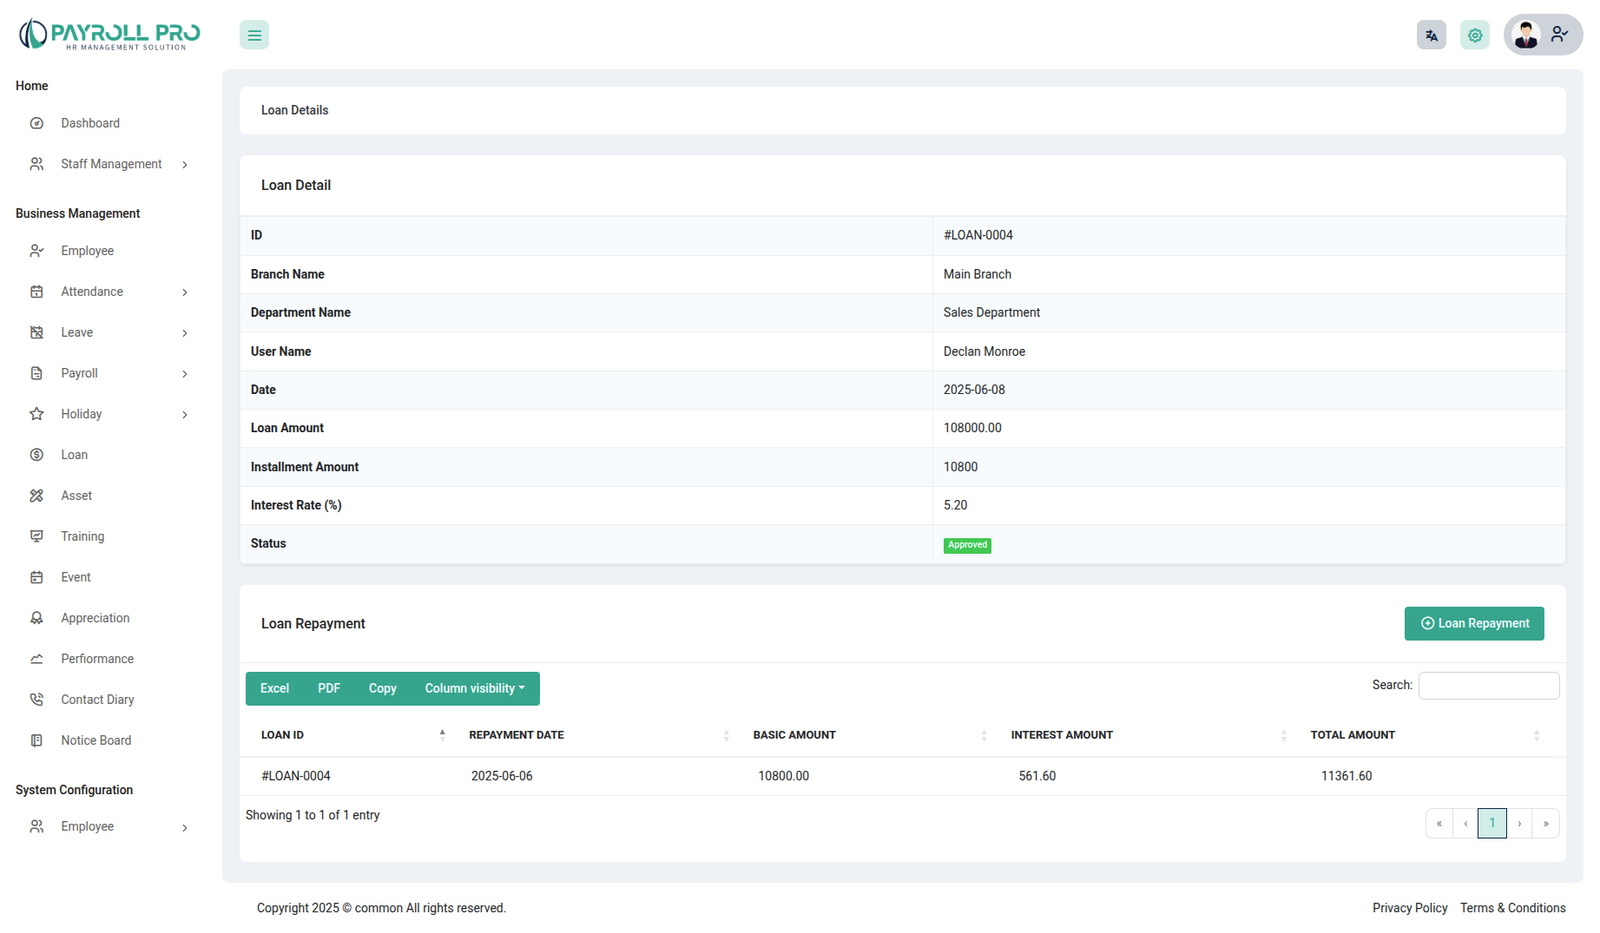
Task: Open the language translation icon
Action: pyautogui.click(x=1431, y=35)
